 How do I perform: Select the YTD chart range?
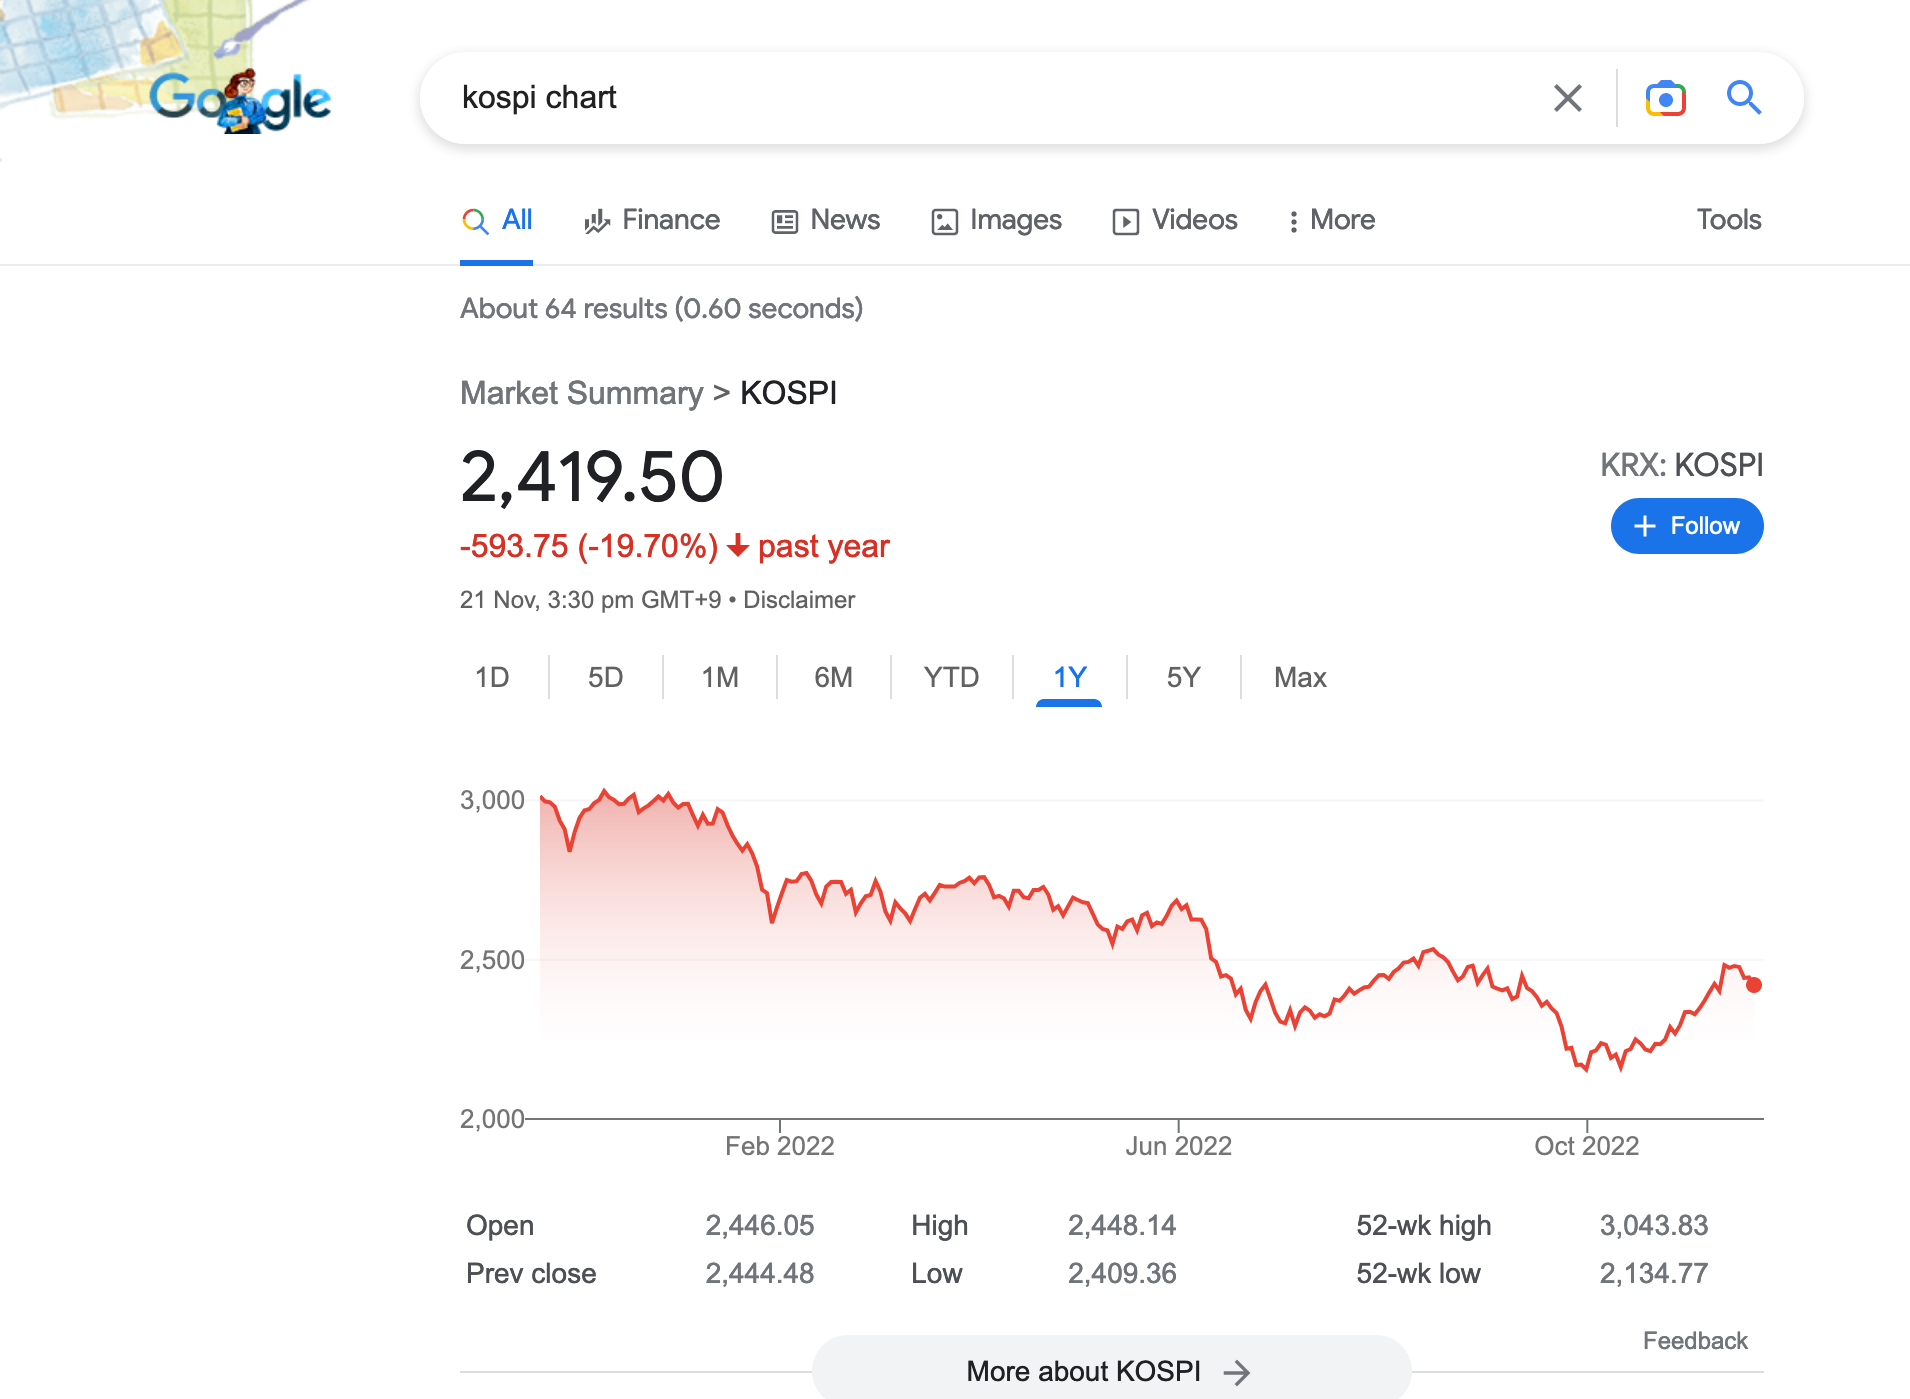[x=951, y=678]
